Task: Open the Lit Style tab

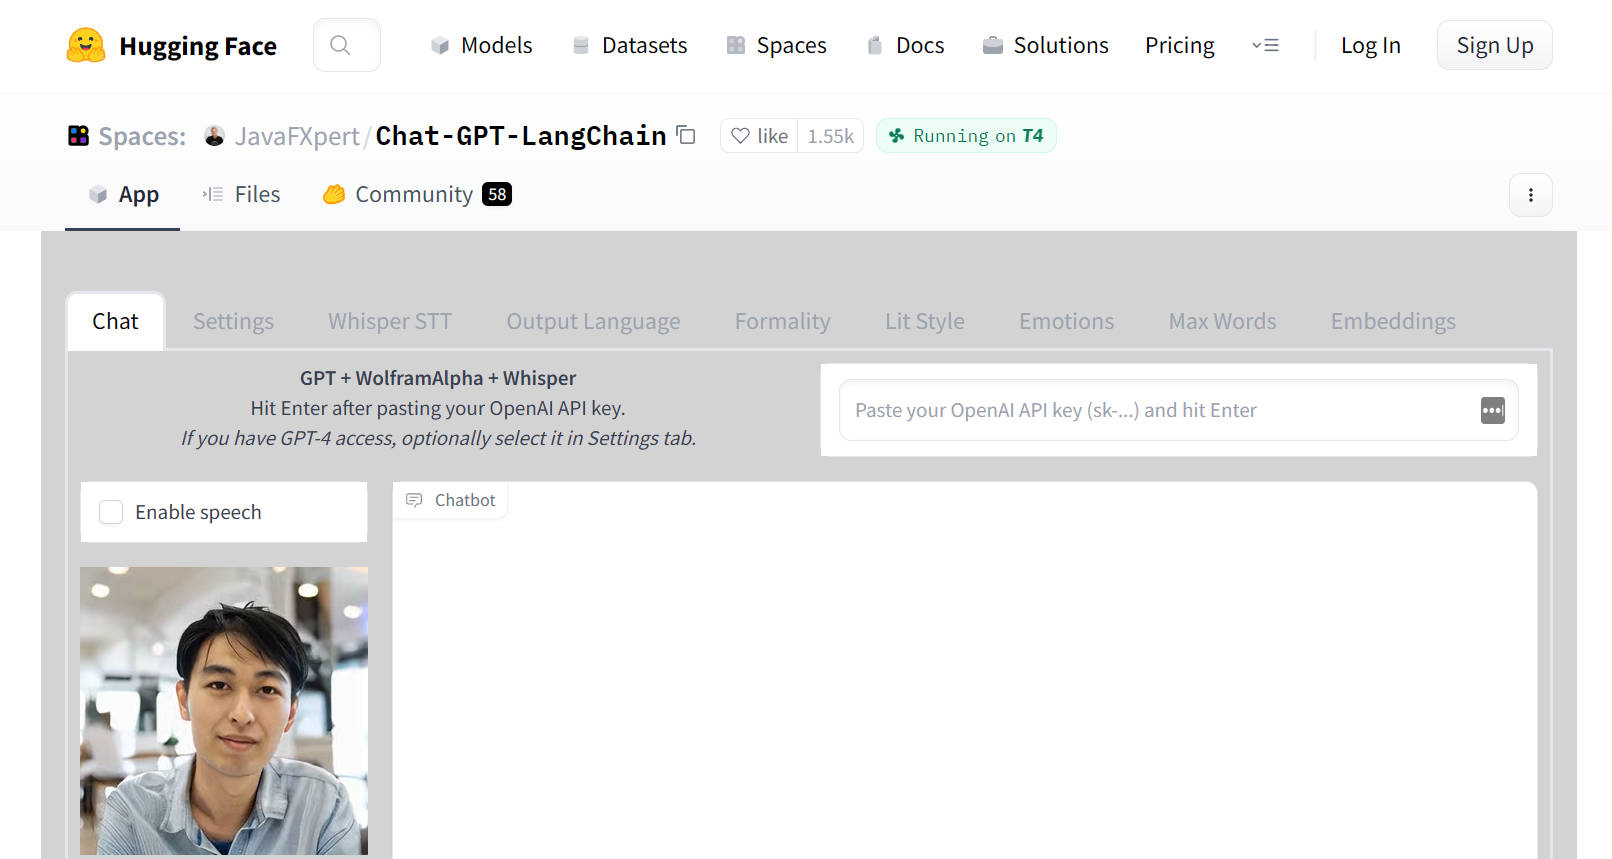Action: (925, 321)
